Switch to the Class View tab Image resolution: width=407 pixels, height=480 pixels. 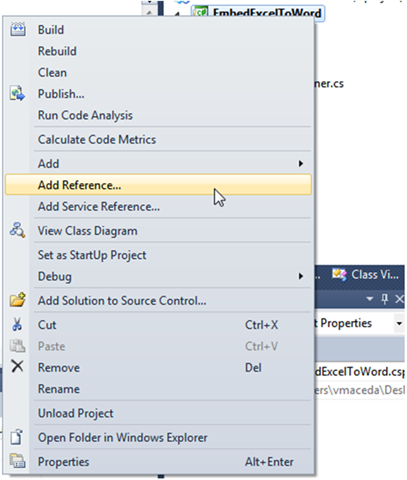tap(366, 275)
